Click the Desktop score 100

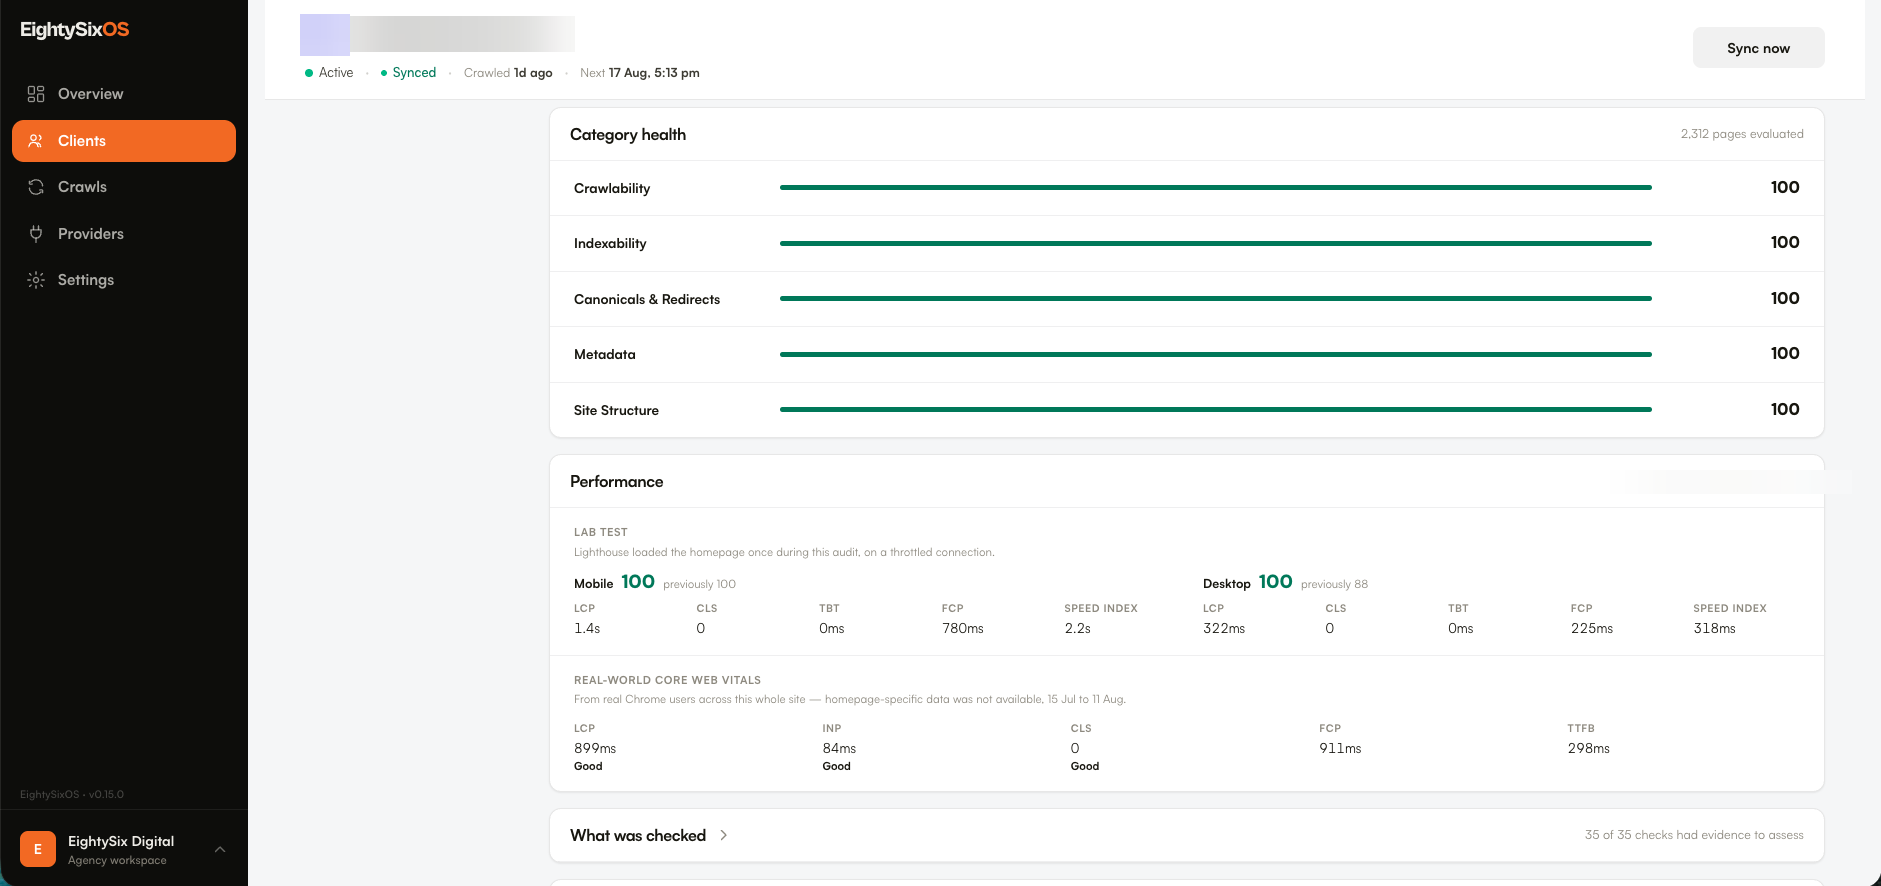1275,582
